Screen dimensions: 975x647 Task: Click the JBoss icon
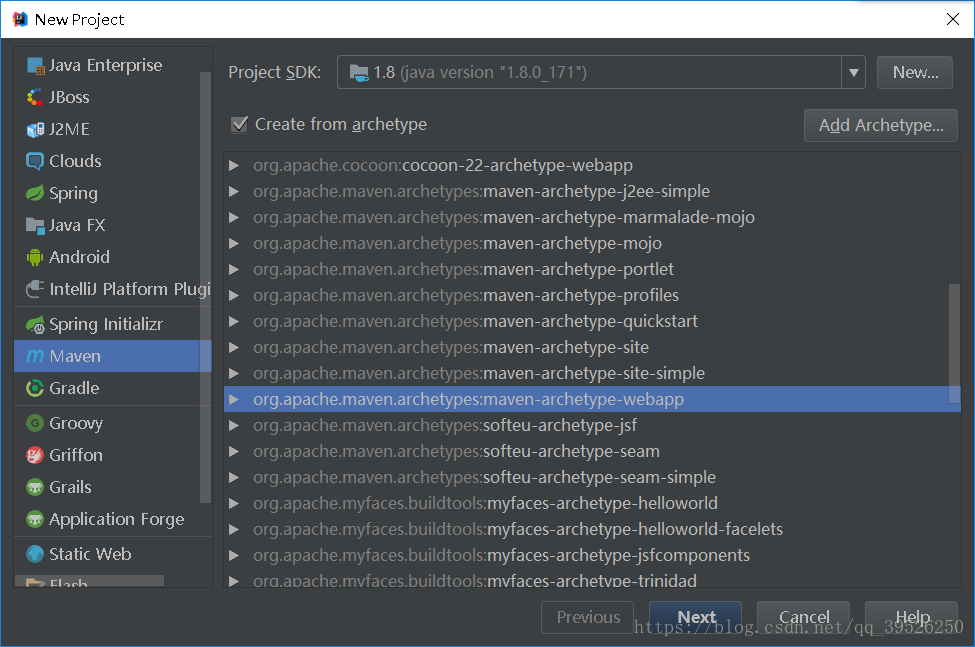[x=35, y=98]
